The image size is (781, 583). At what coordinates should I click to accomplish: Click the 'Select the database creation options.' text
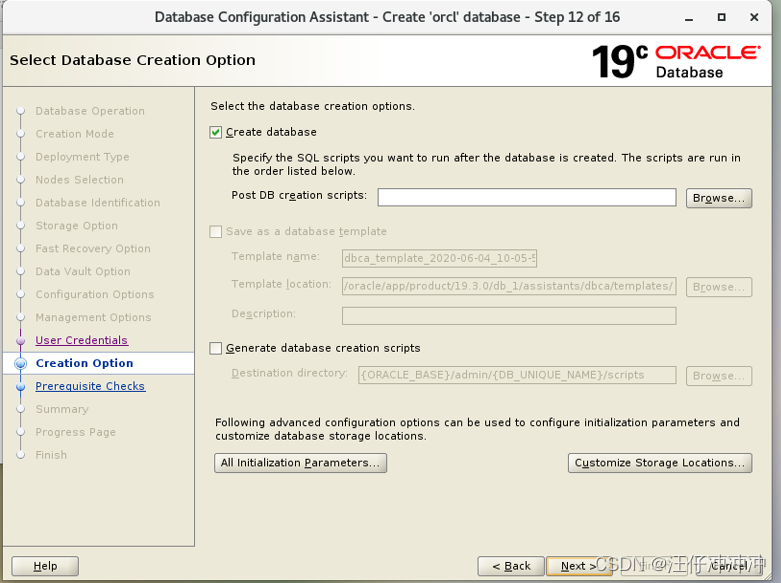point(312,106)
